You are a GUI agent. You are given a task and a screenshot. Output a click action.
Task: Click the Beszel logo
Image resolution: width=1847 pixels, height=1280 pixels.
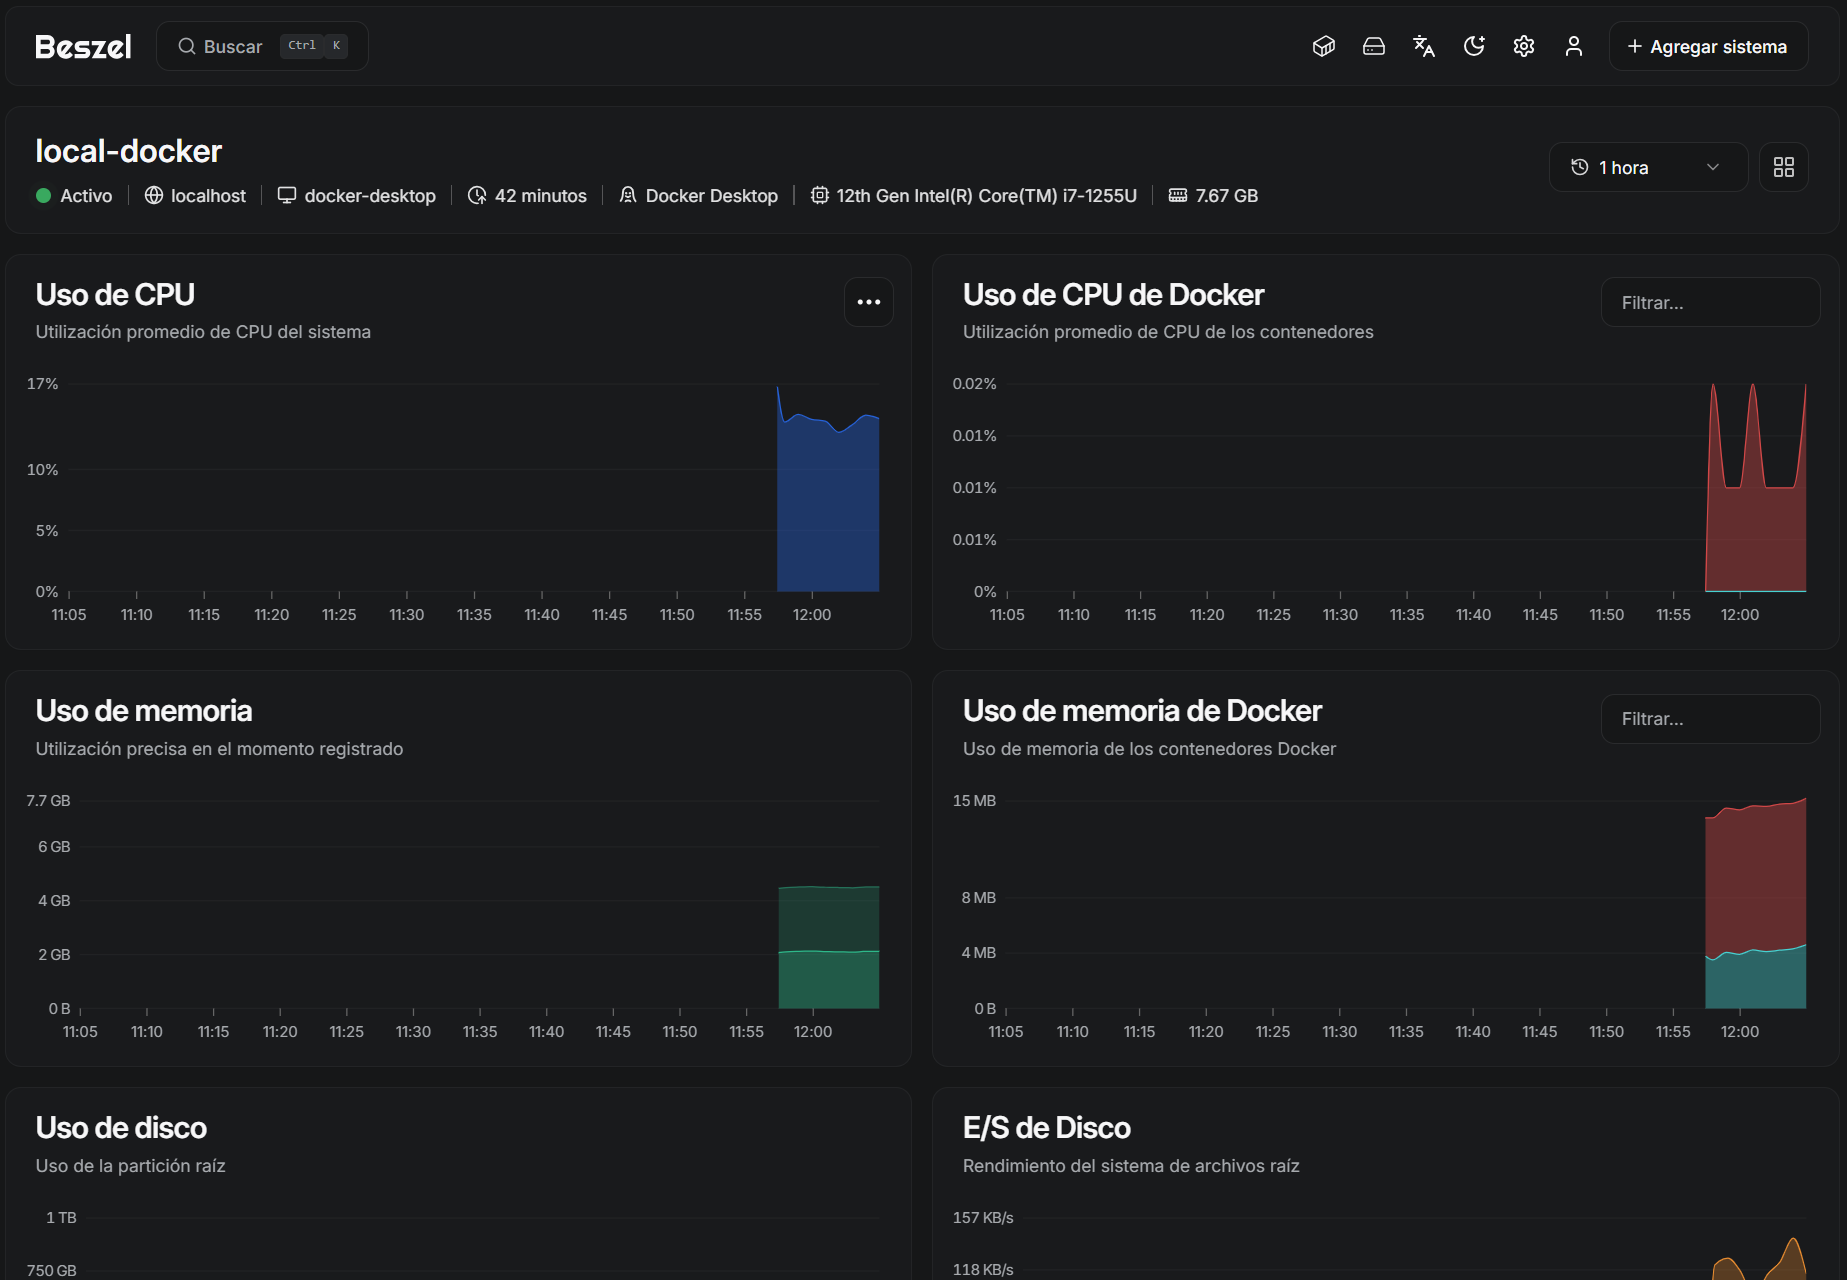tap(83, 47)
